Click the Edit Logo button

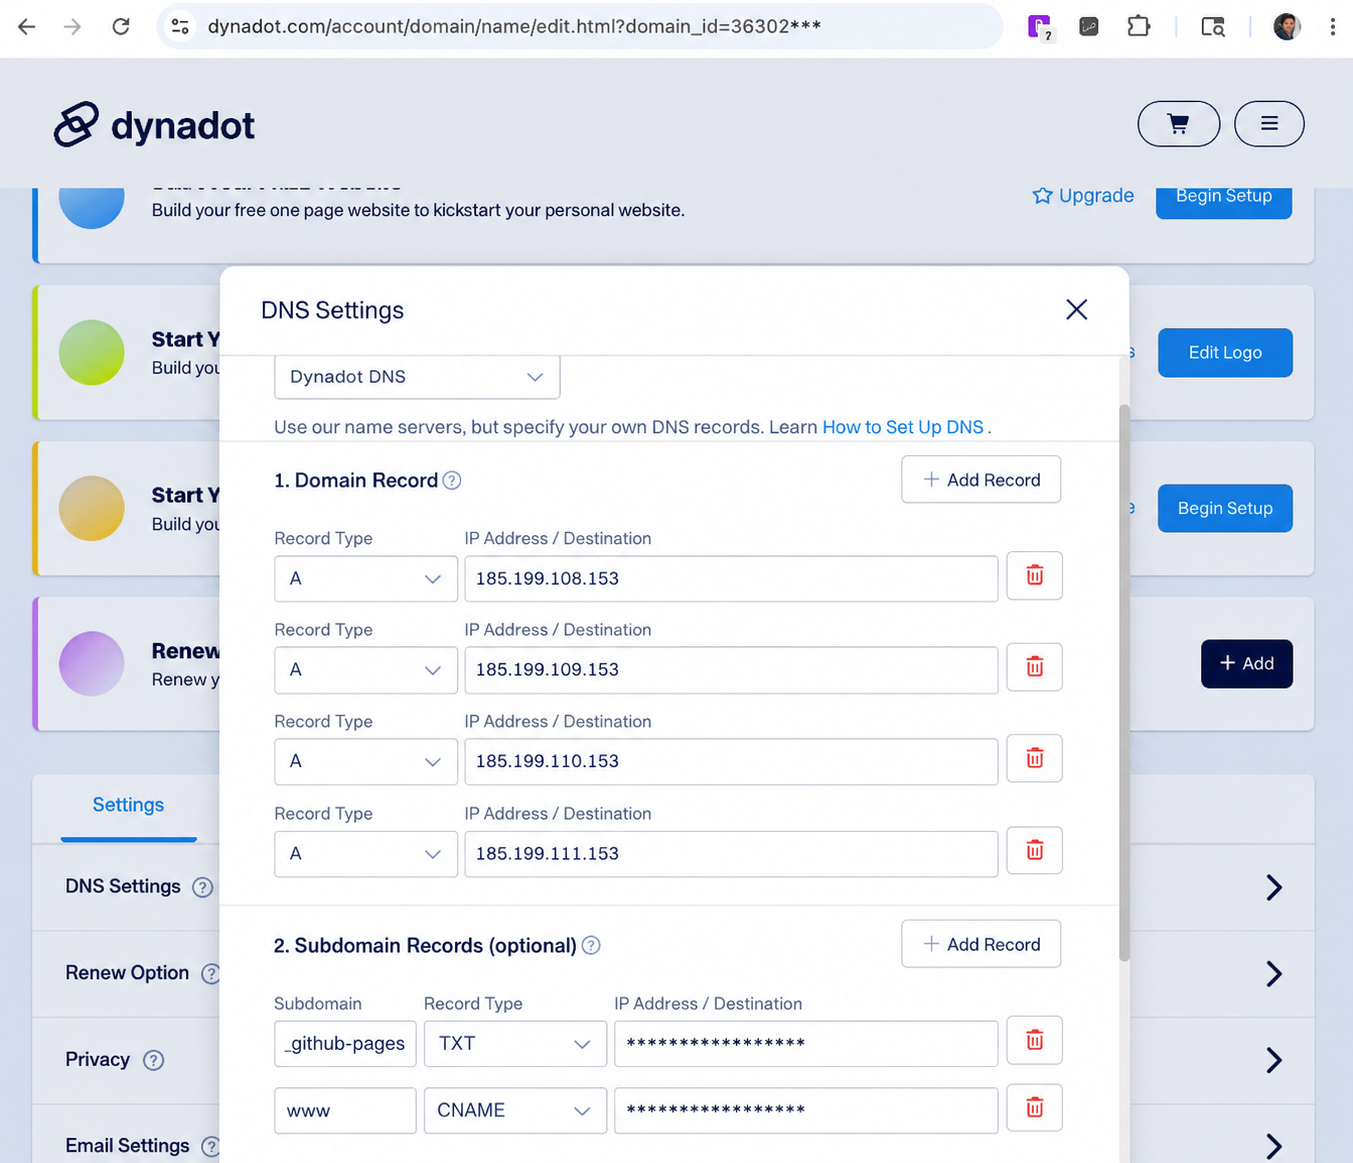tap(1225, 353)
